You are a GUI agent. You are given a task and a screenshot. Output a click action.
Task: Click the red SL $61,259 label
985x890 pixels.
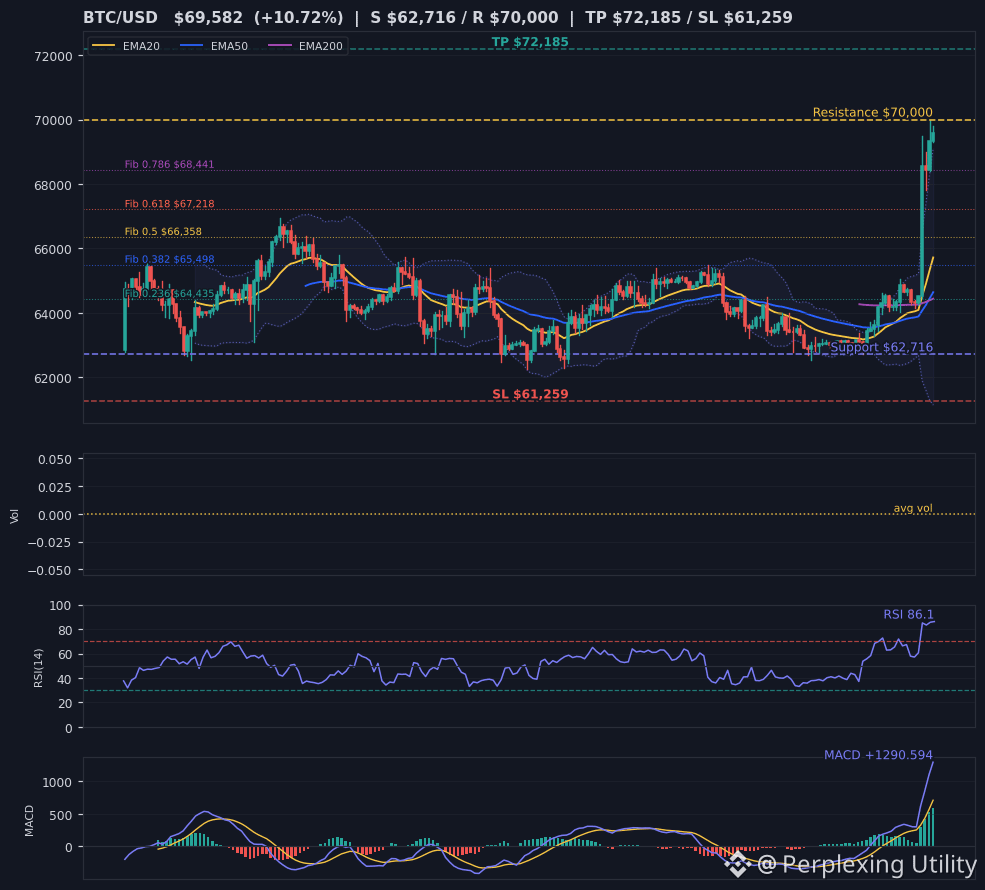coord(530,394)
